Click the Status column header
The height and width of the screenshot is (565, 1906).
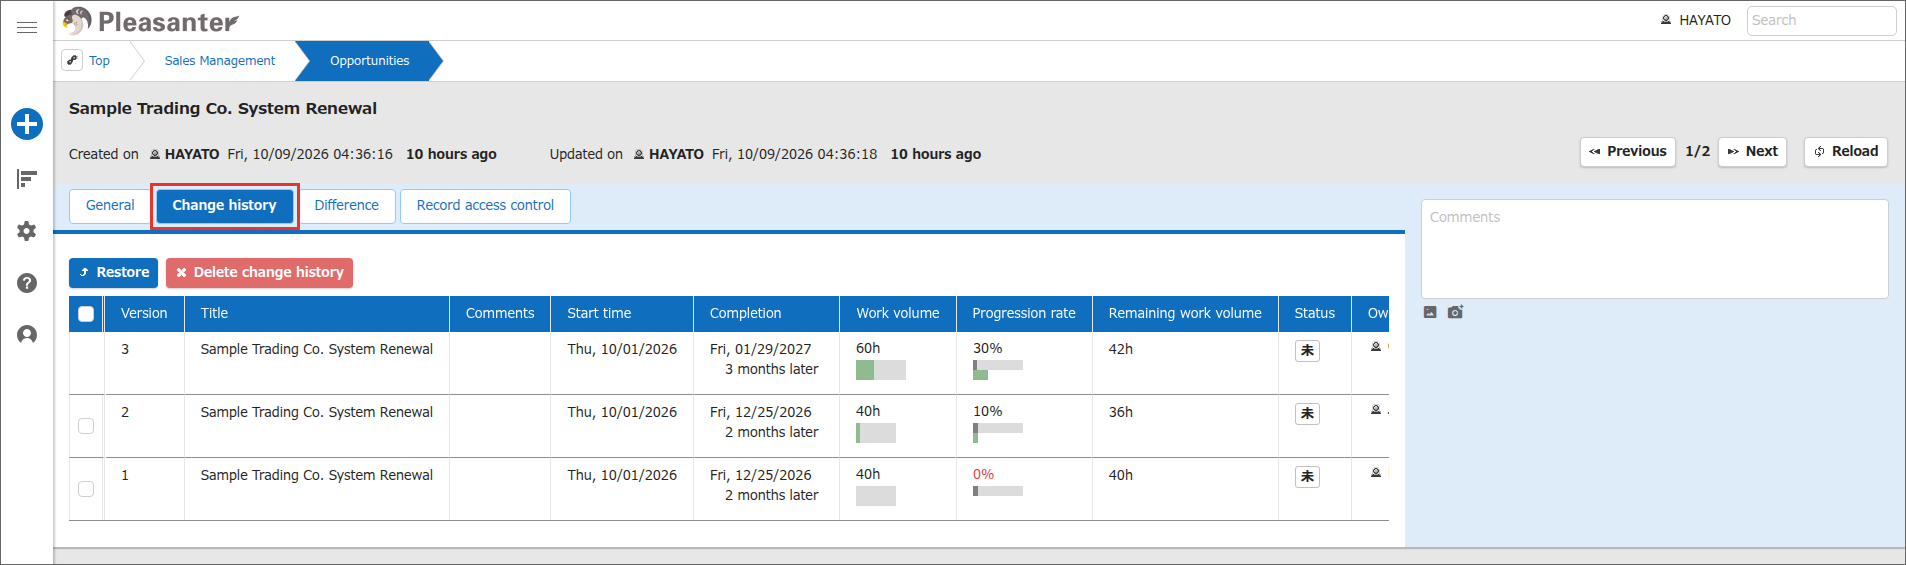pyautogui.click(x=1315, y=313)
